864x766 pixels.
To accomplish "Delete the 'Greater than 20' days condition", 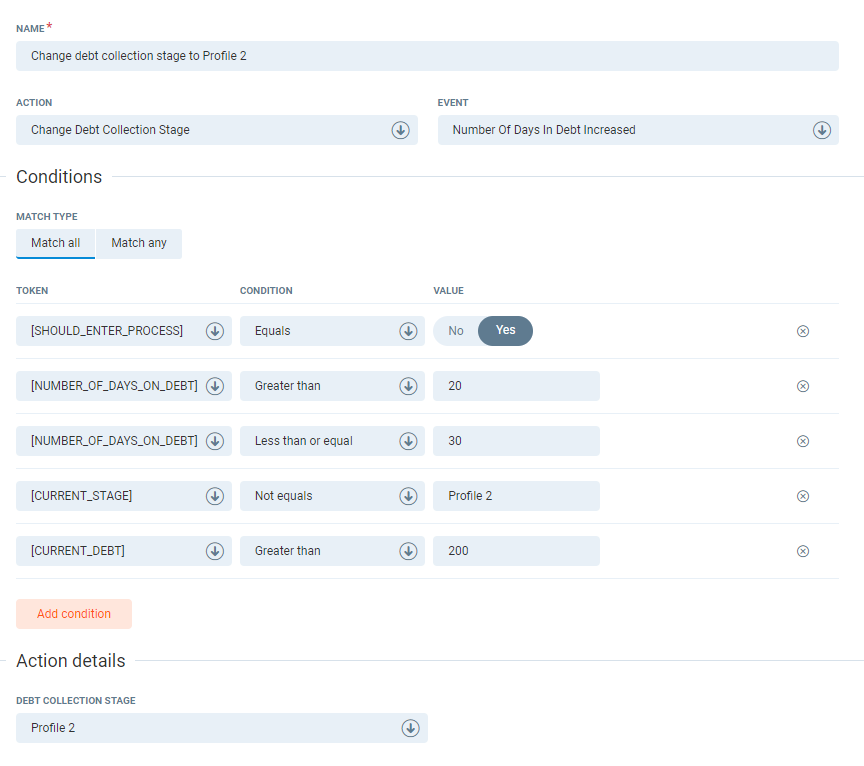I will coord(802,386).
